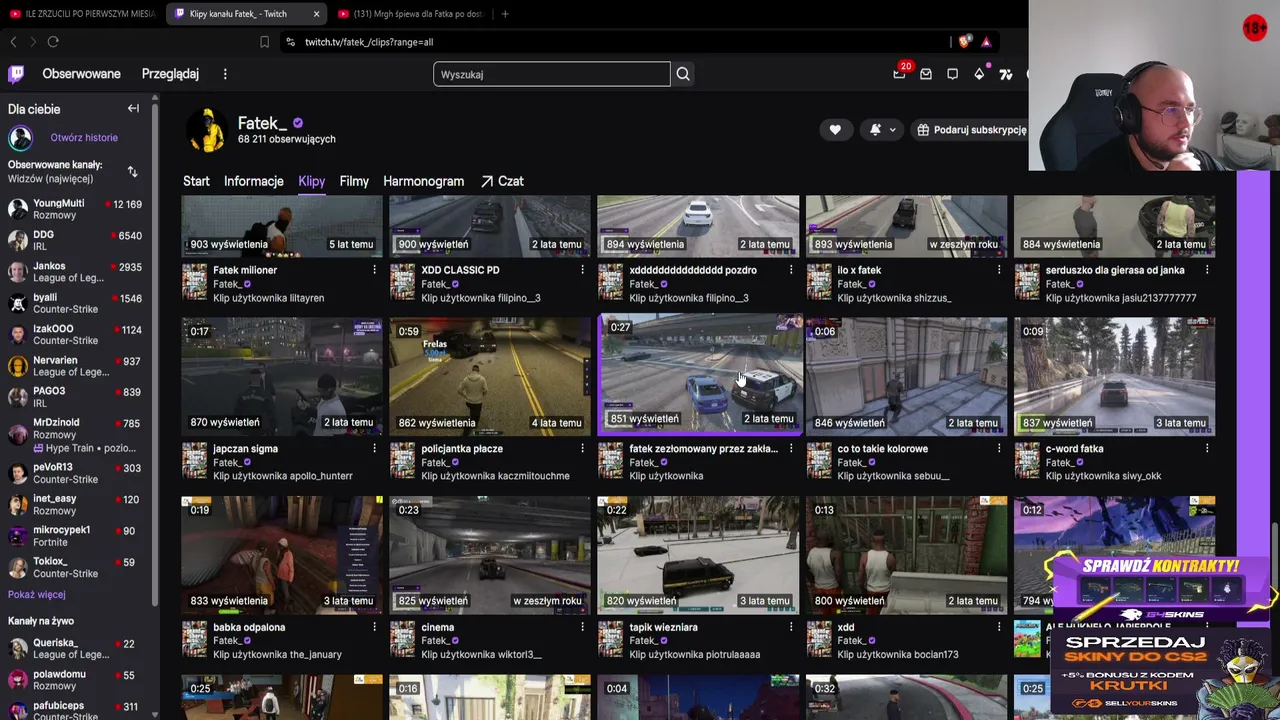Image resolution: width=1280 pixels, height=720 pixels.
Task: Select the Klipy tab
Action: pyautogui.click(x=311, y=181)
